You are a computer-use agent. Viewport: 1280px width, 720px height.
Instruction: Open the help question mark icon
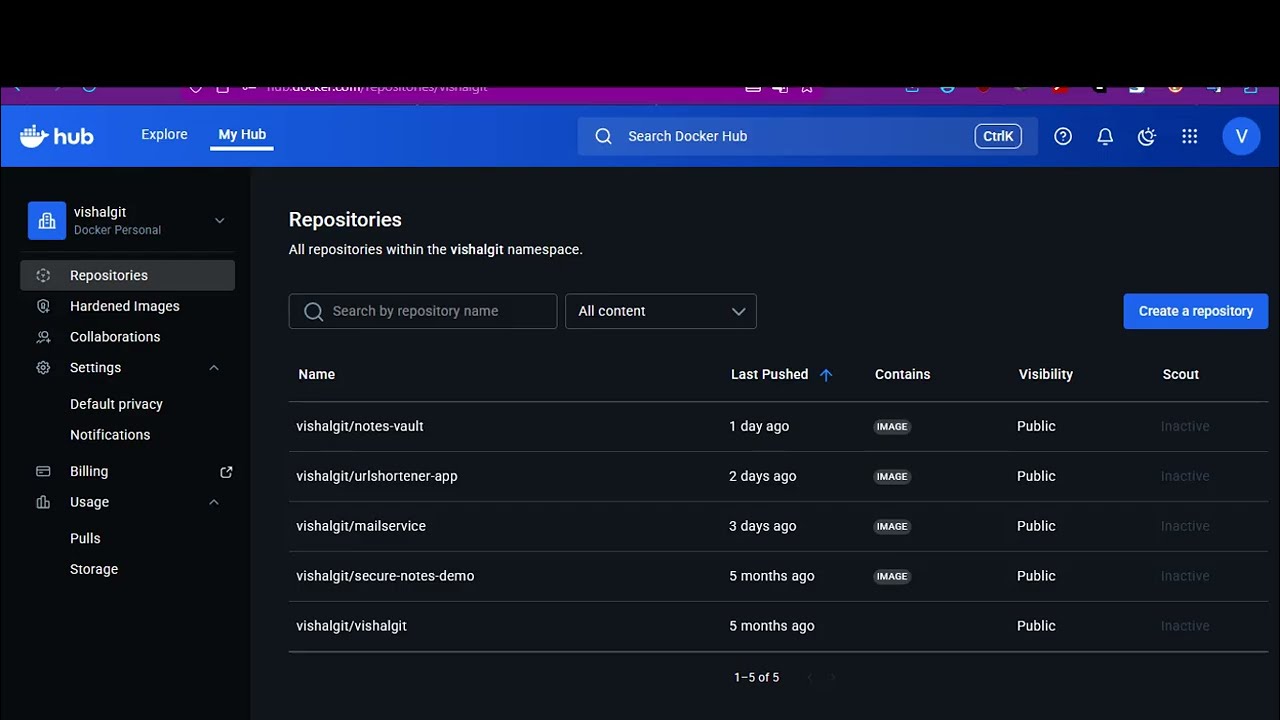[1063, 136]
